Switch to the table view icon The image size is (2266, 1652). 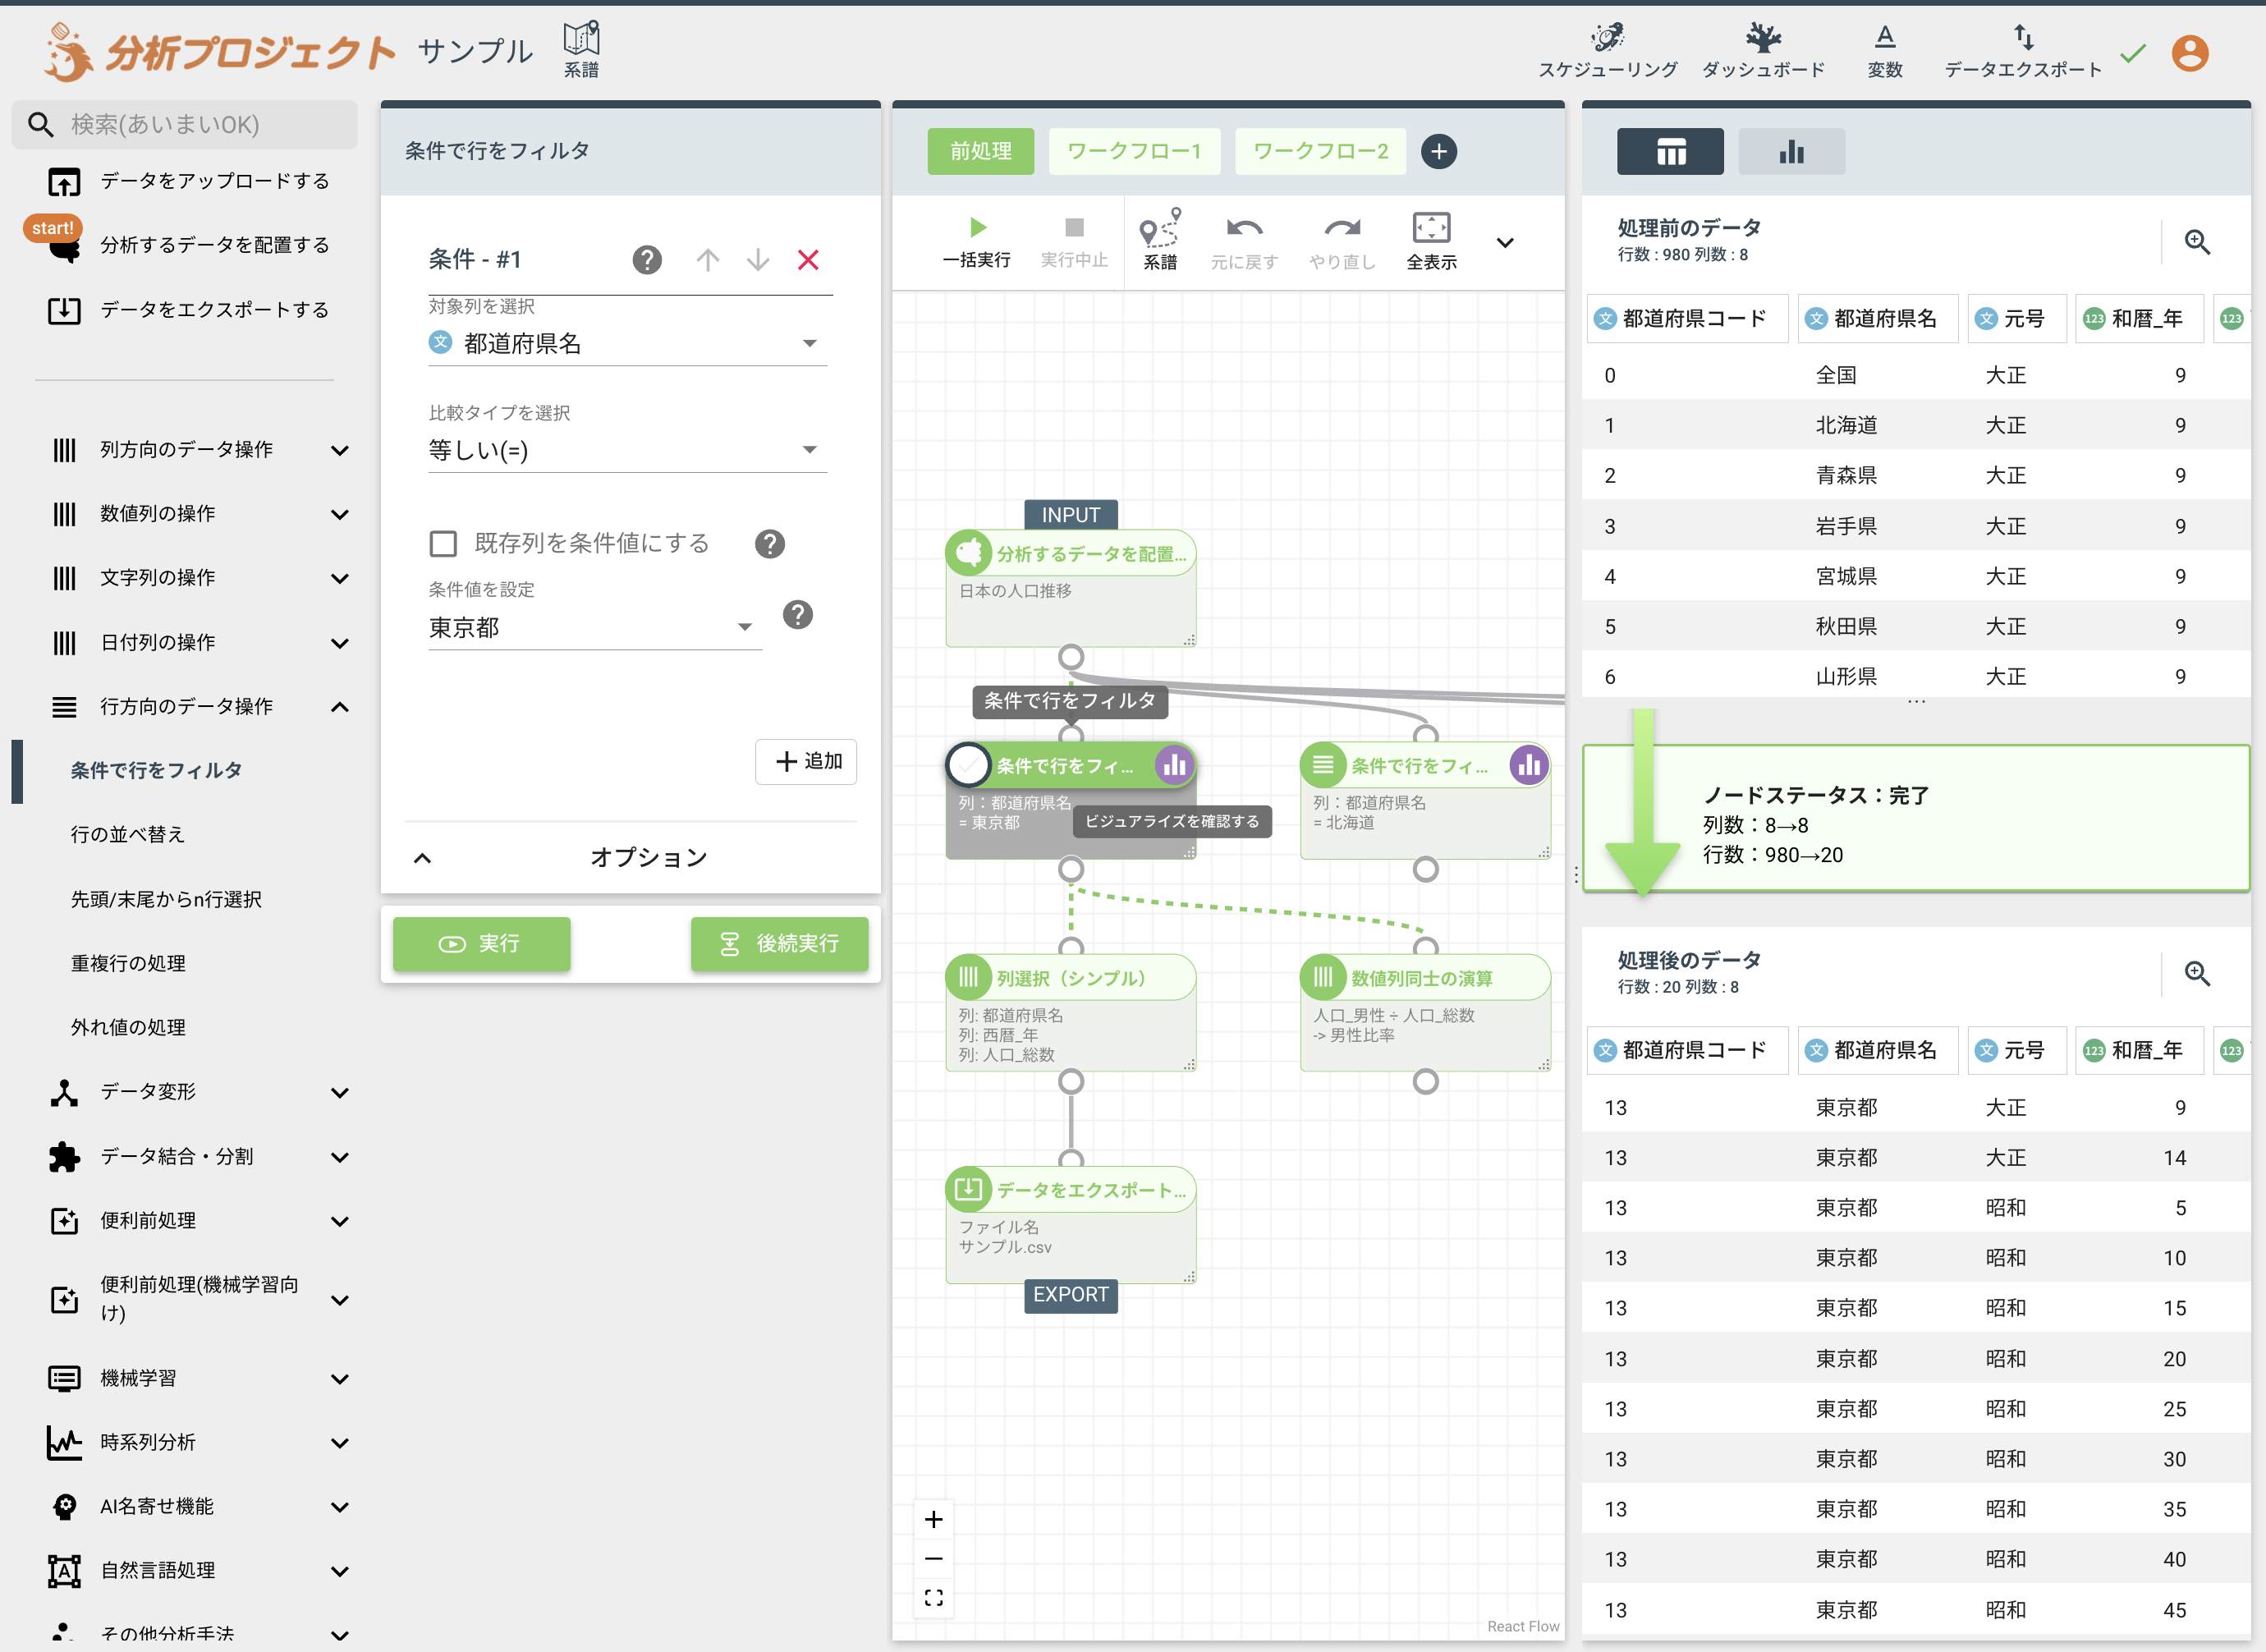pyautogui.click(x=1670, y=152)
